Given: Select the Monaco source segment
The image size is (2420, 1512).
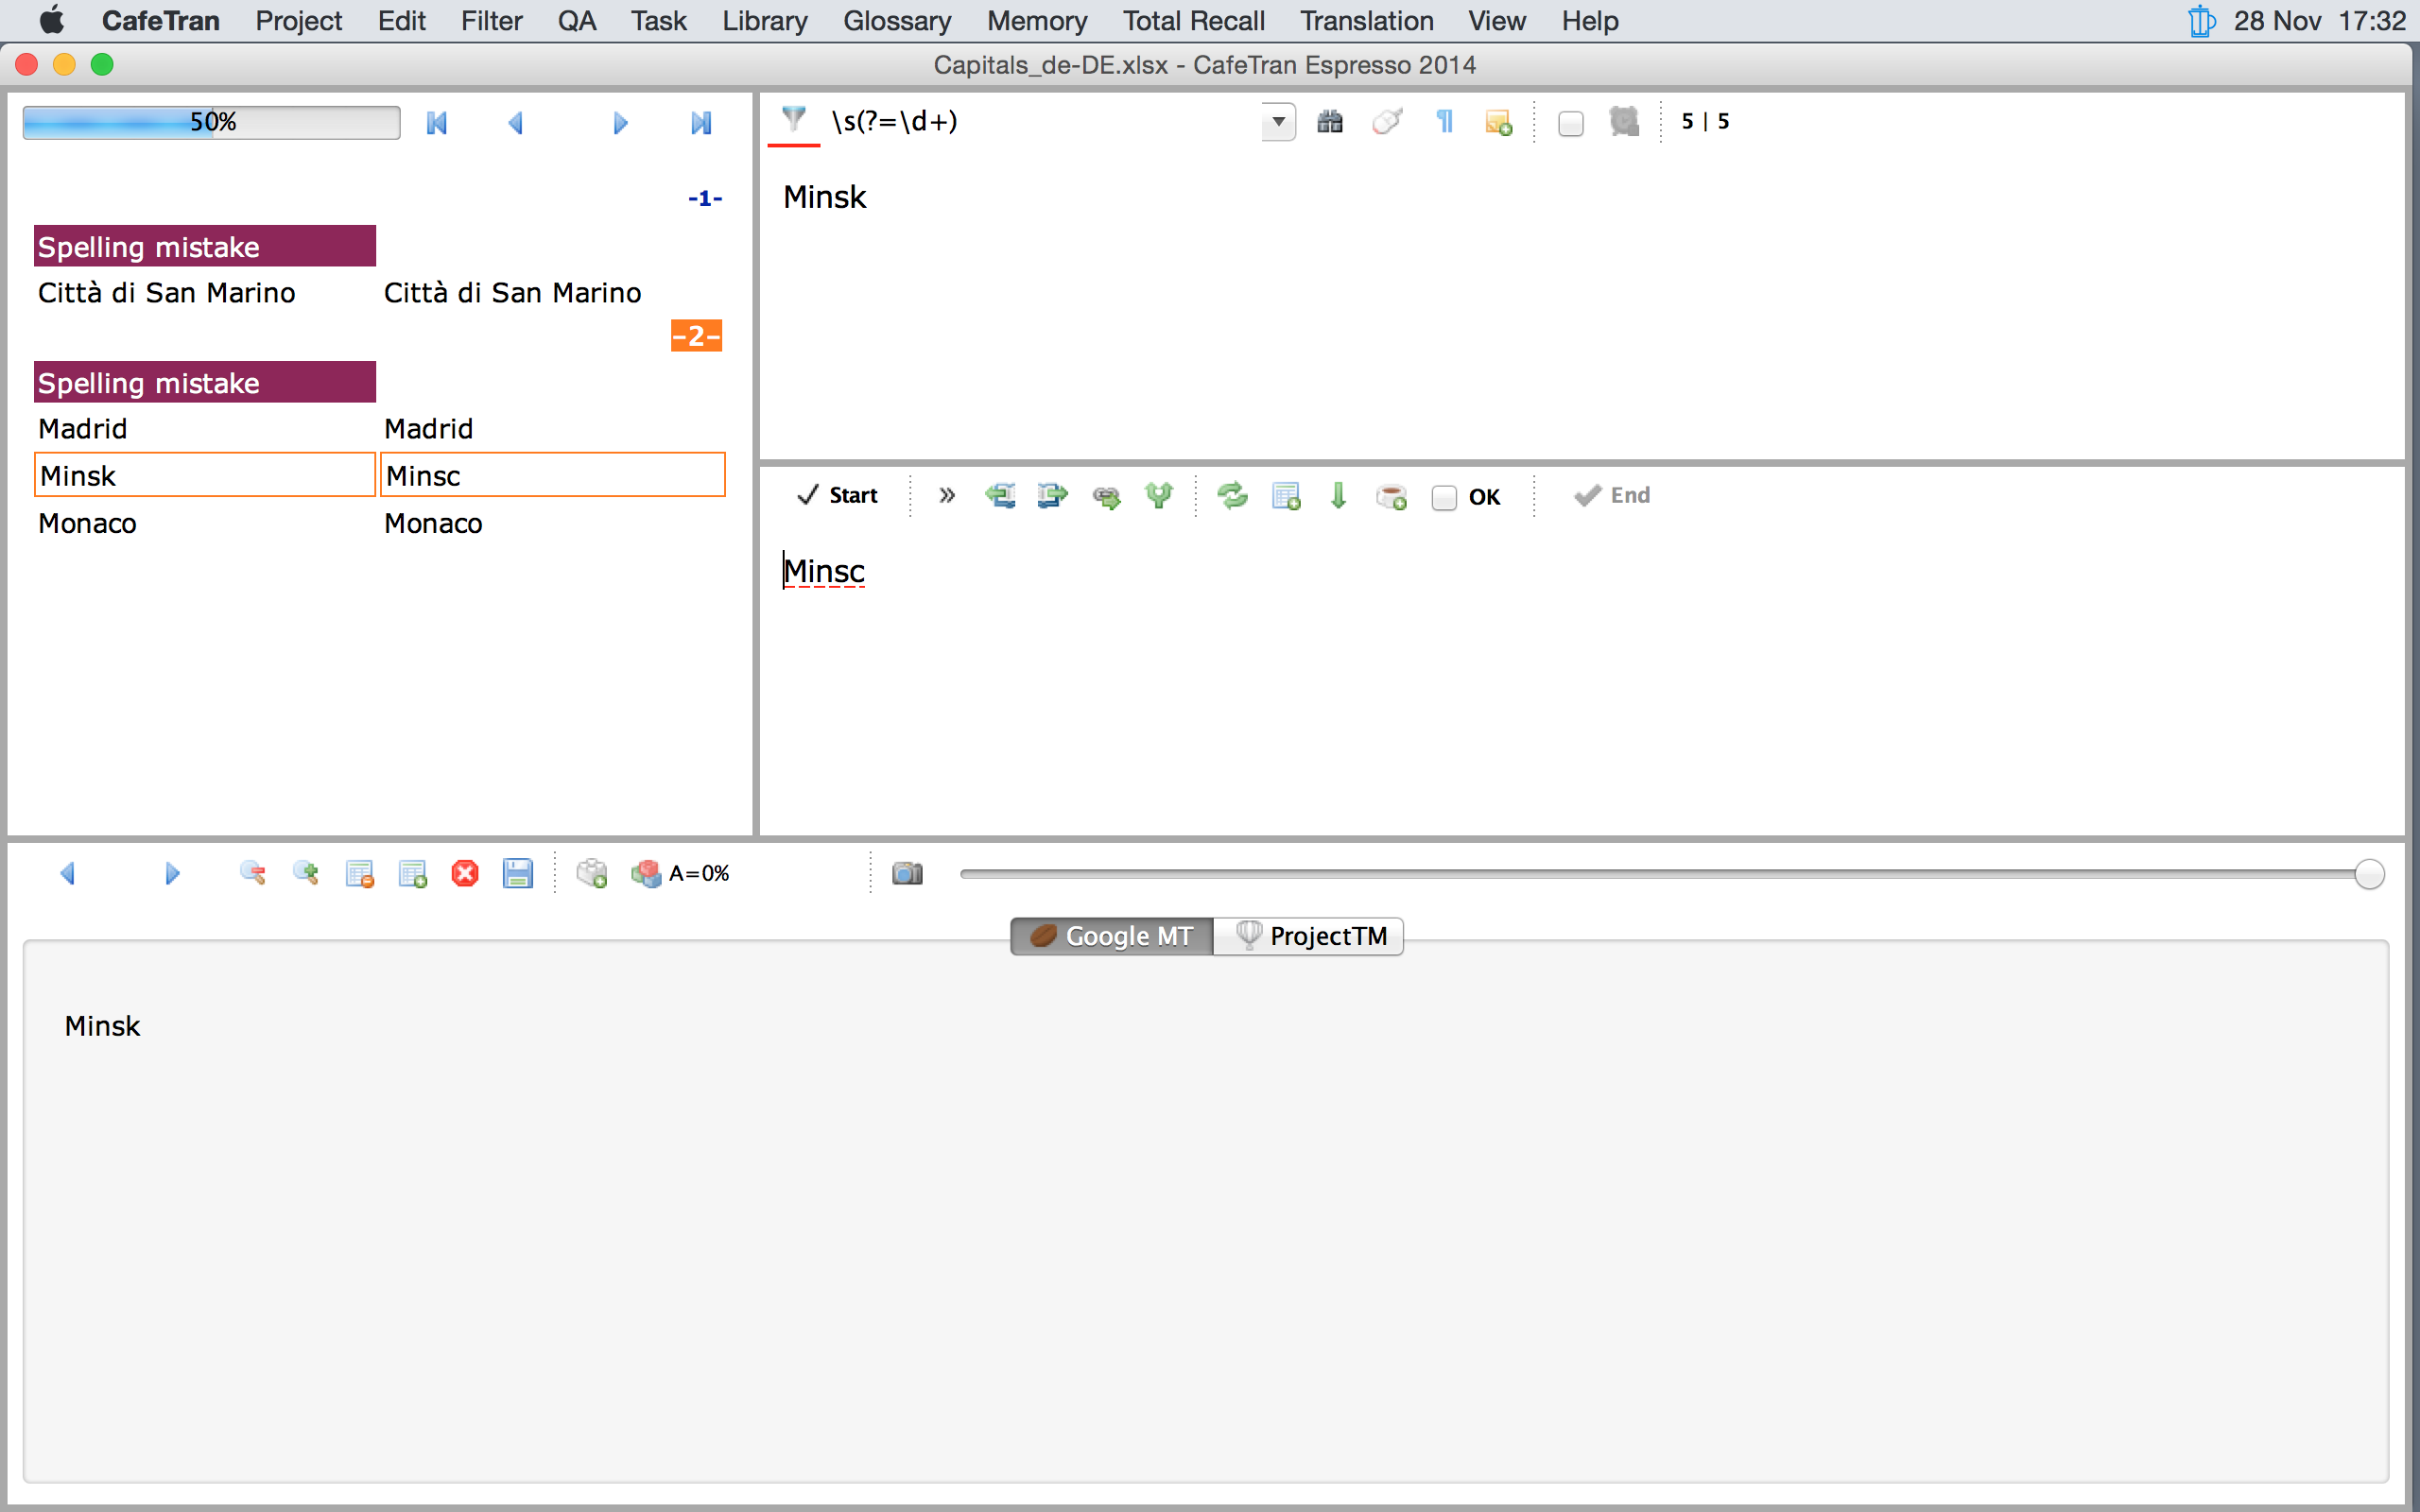Looking at the screenshot, I should tap(88, 523).
